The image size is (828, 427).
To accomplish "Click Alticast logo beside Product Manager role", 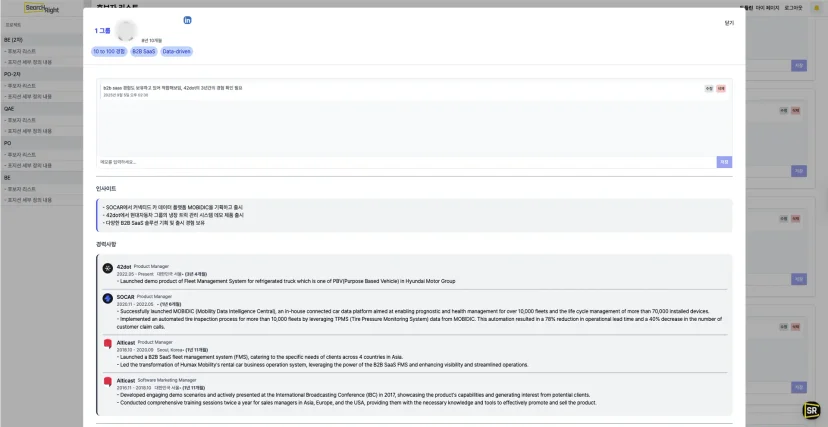I will coord(108,344).
